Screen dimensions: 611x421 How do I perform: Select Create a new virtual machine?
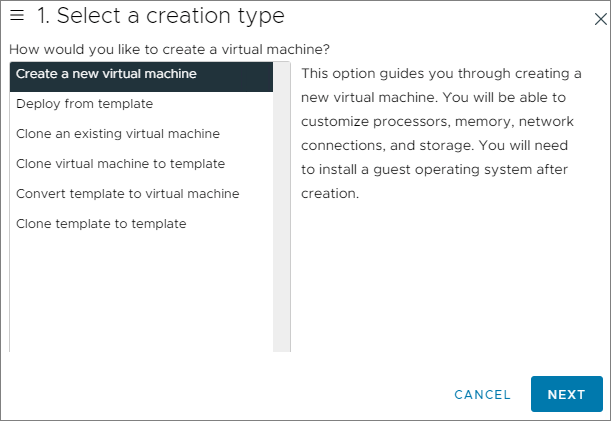tap(106, 74)
